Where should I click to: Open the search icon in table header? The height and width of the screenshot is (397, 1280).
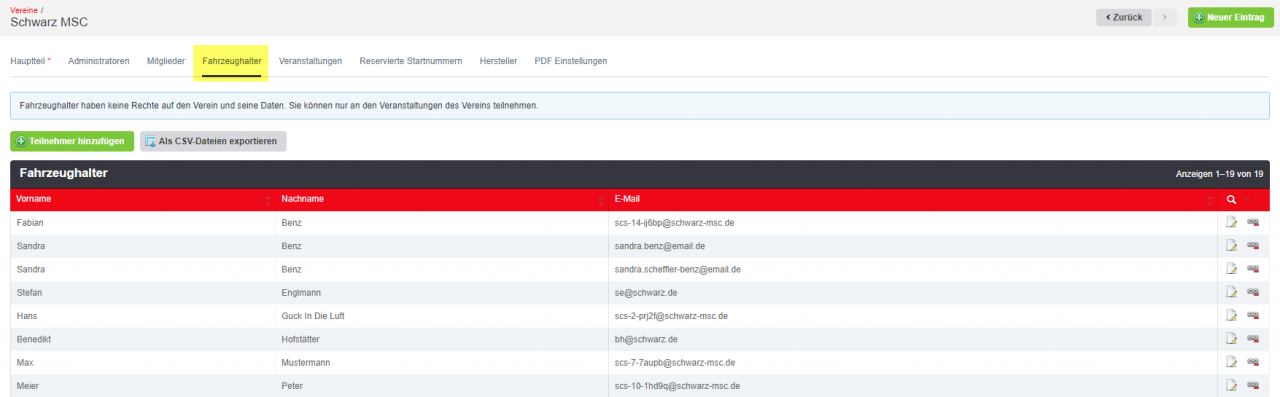pos(1231,199)
